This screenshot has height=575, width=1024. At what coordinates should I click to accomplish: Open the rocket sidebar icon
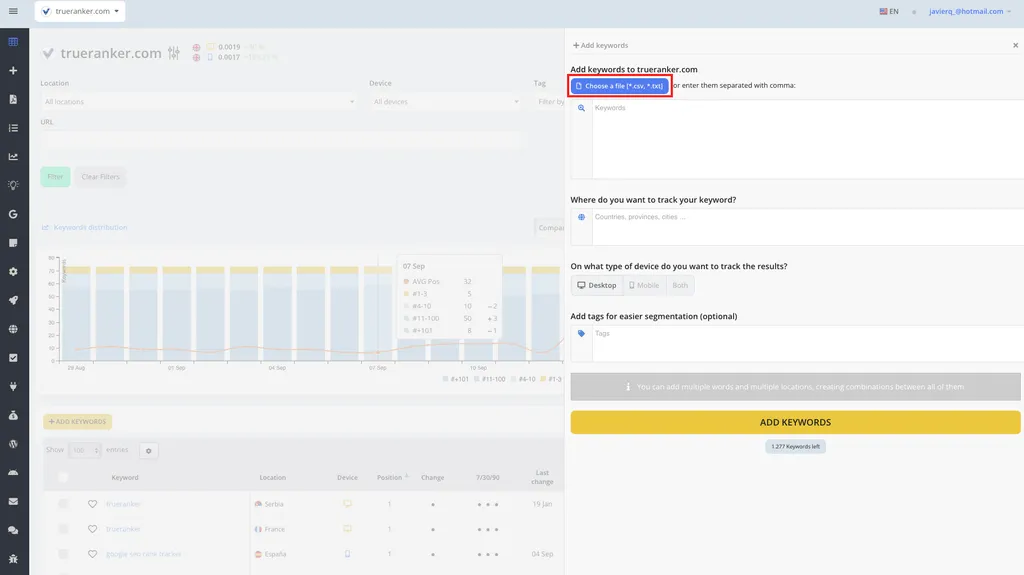click(x=13, y=301)
